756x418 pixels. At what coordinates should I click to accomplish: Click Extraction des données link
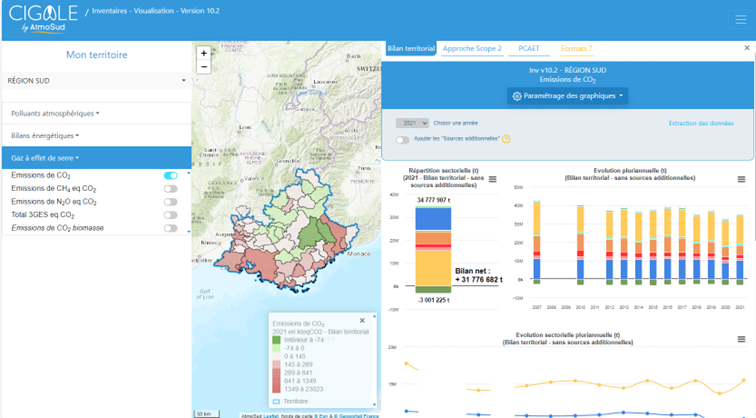click(701, 123)
